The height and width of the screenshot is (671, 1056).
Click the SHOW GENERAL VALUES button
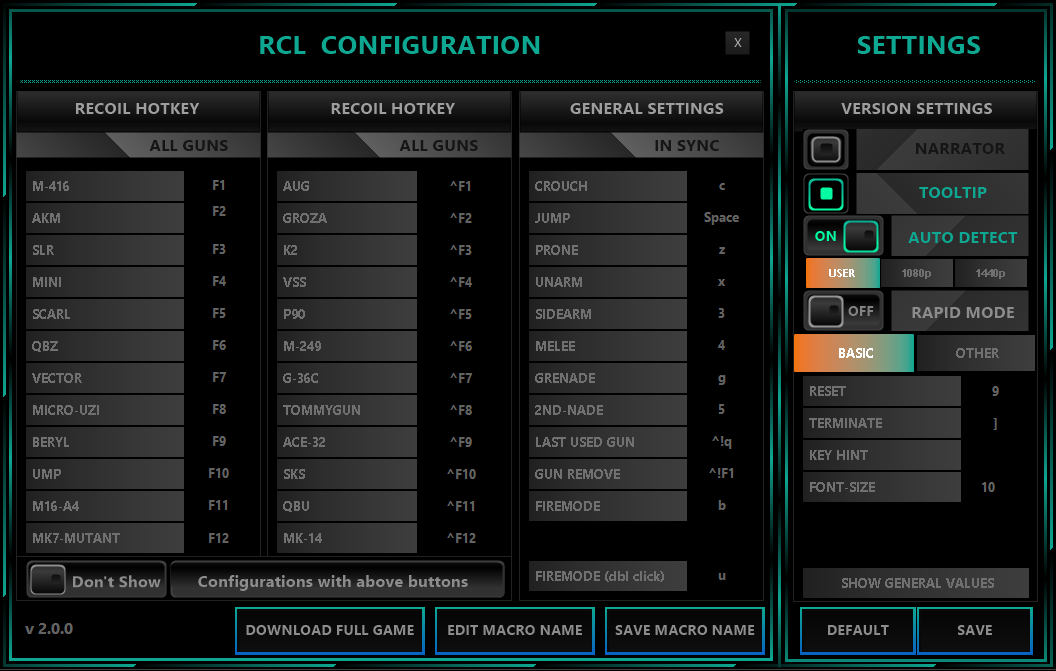(916, 583)
